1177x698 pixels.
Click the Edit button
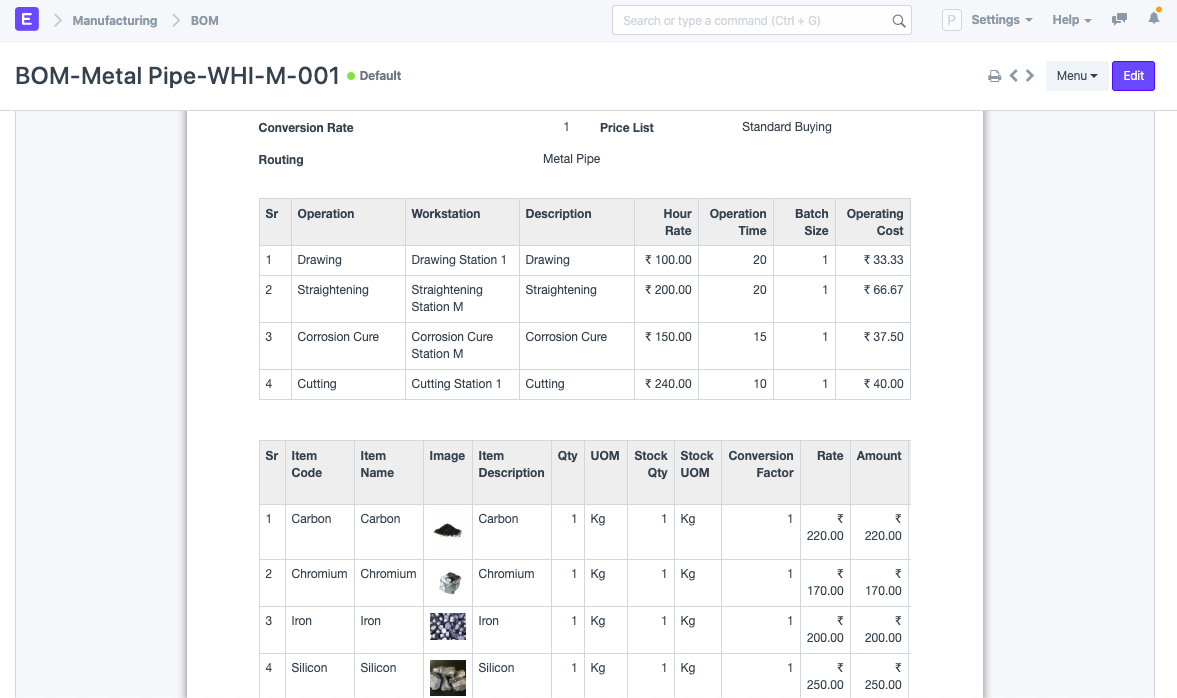point(1133,76)
